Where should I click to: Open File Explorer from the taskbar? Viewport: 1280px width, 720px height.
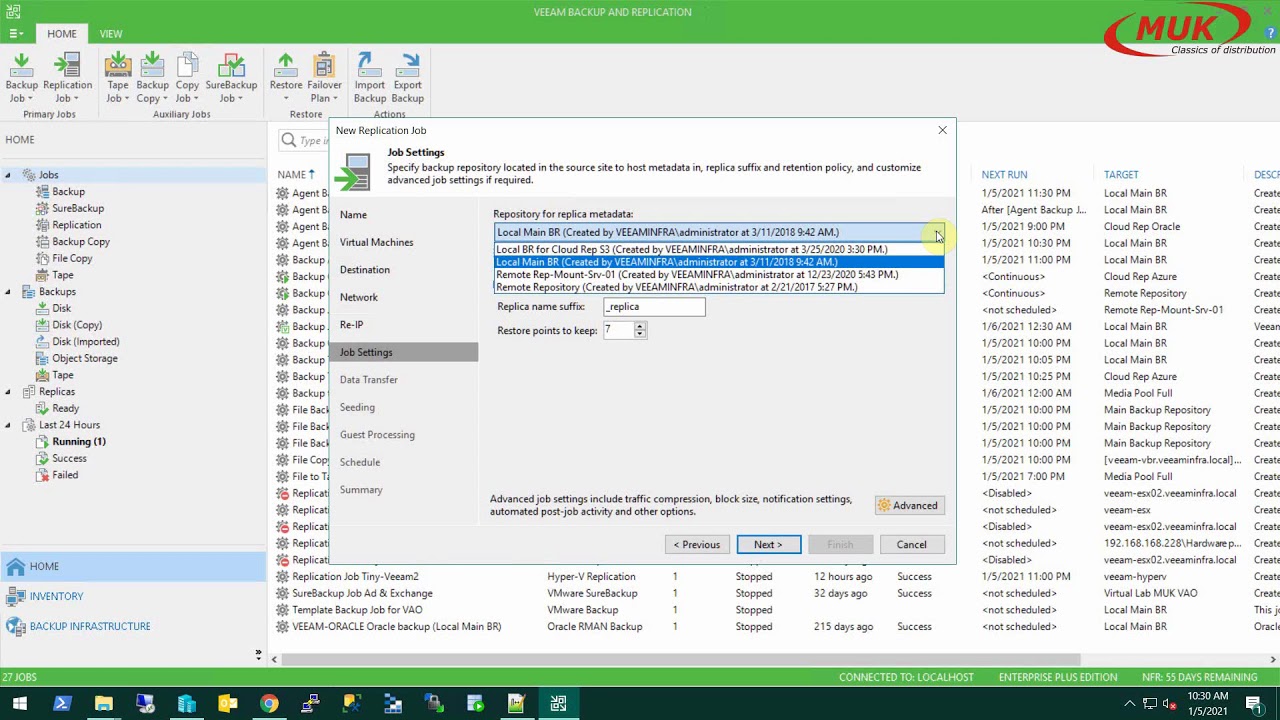tap(103, 704)
